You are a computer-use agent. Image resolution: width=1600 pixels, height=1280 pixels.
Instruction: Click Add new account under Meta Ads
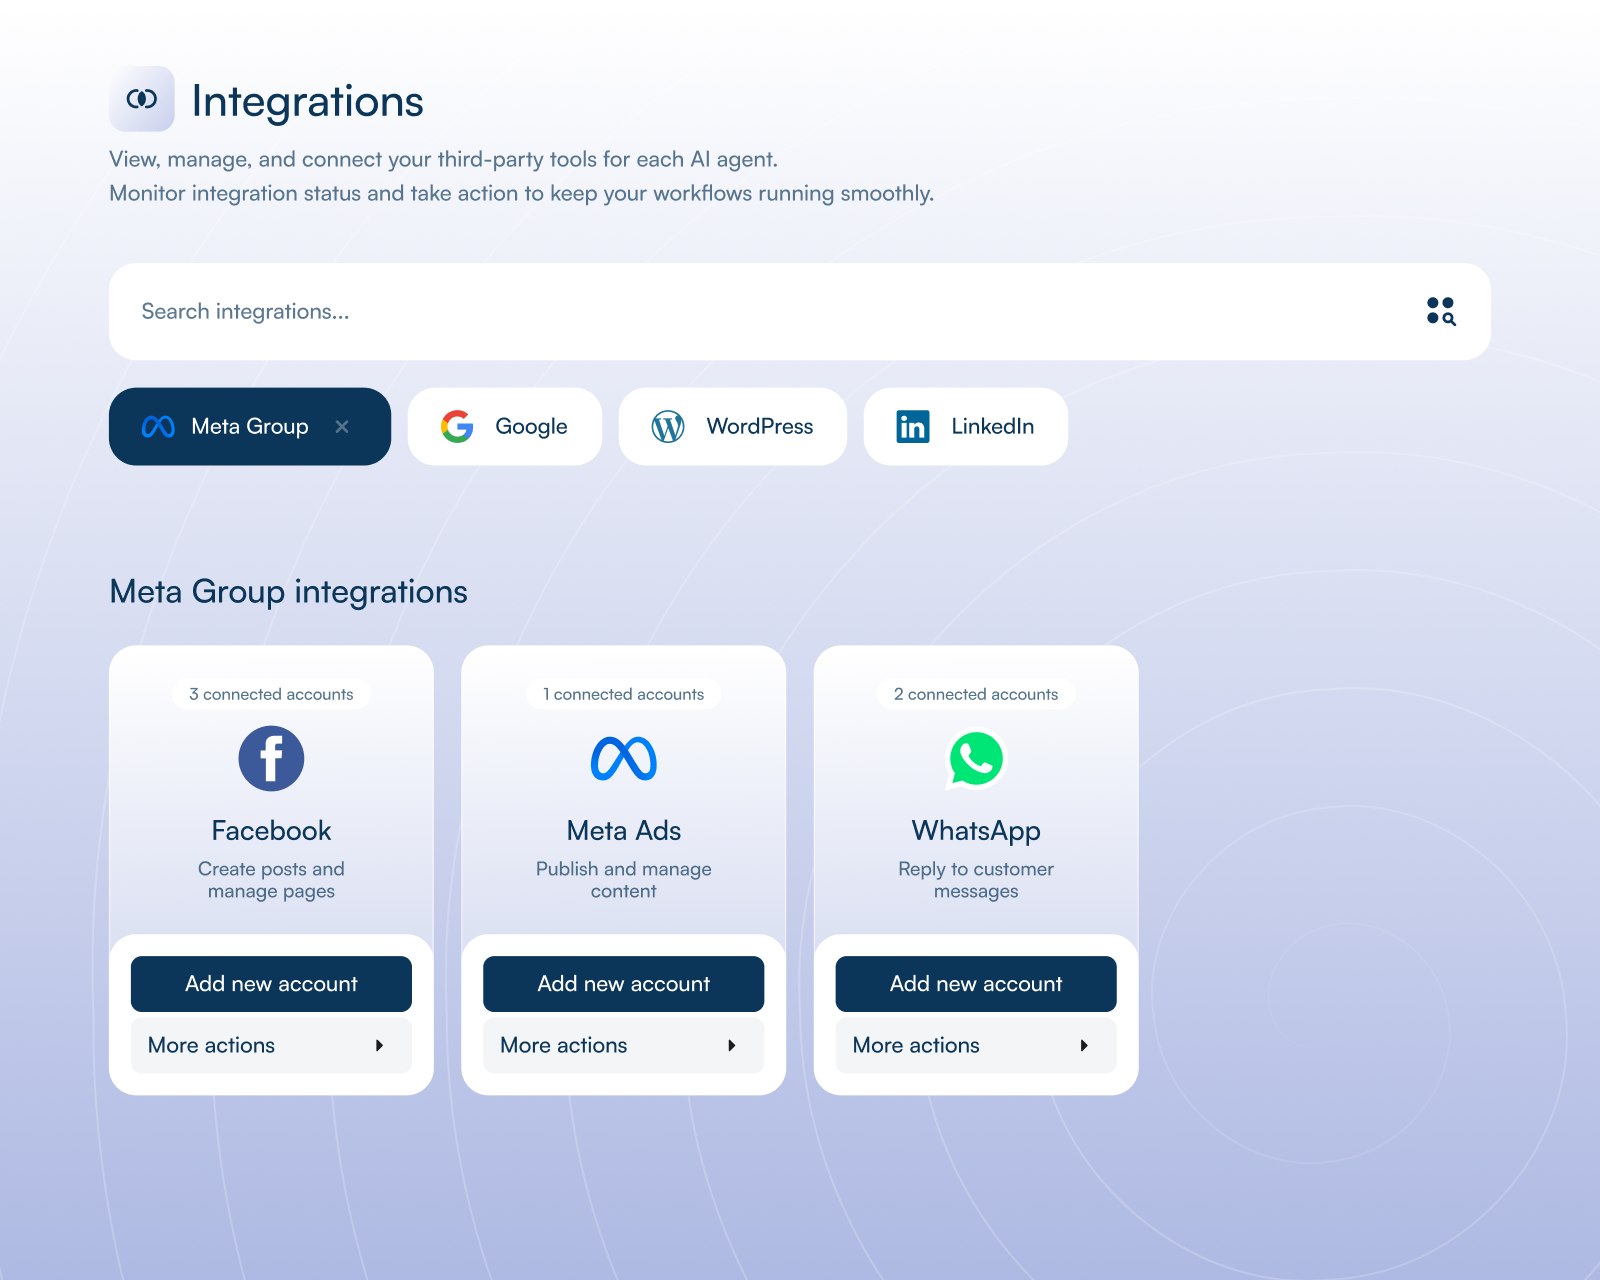click(x=623, y=983)
